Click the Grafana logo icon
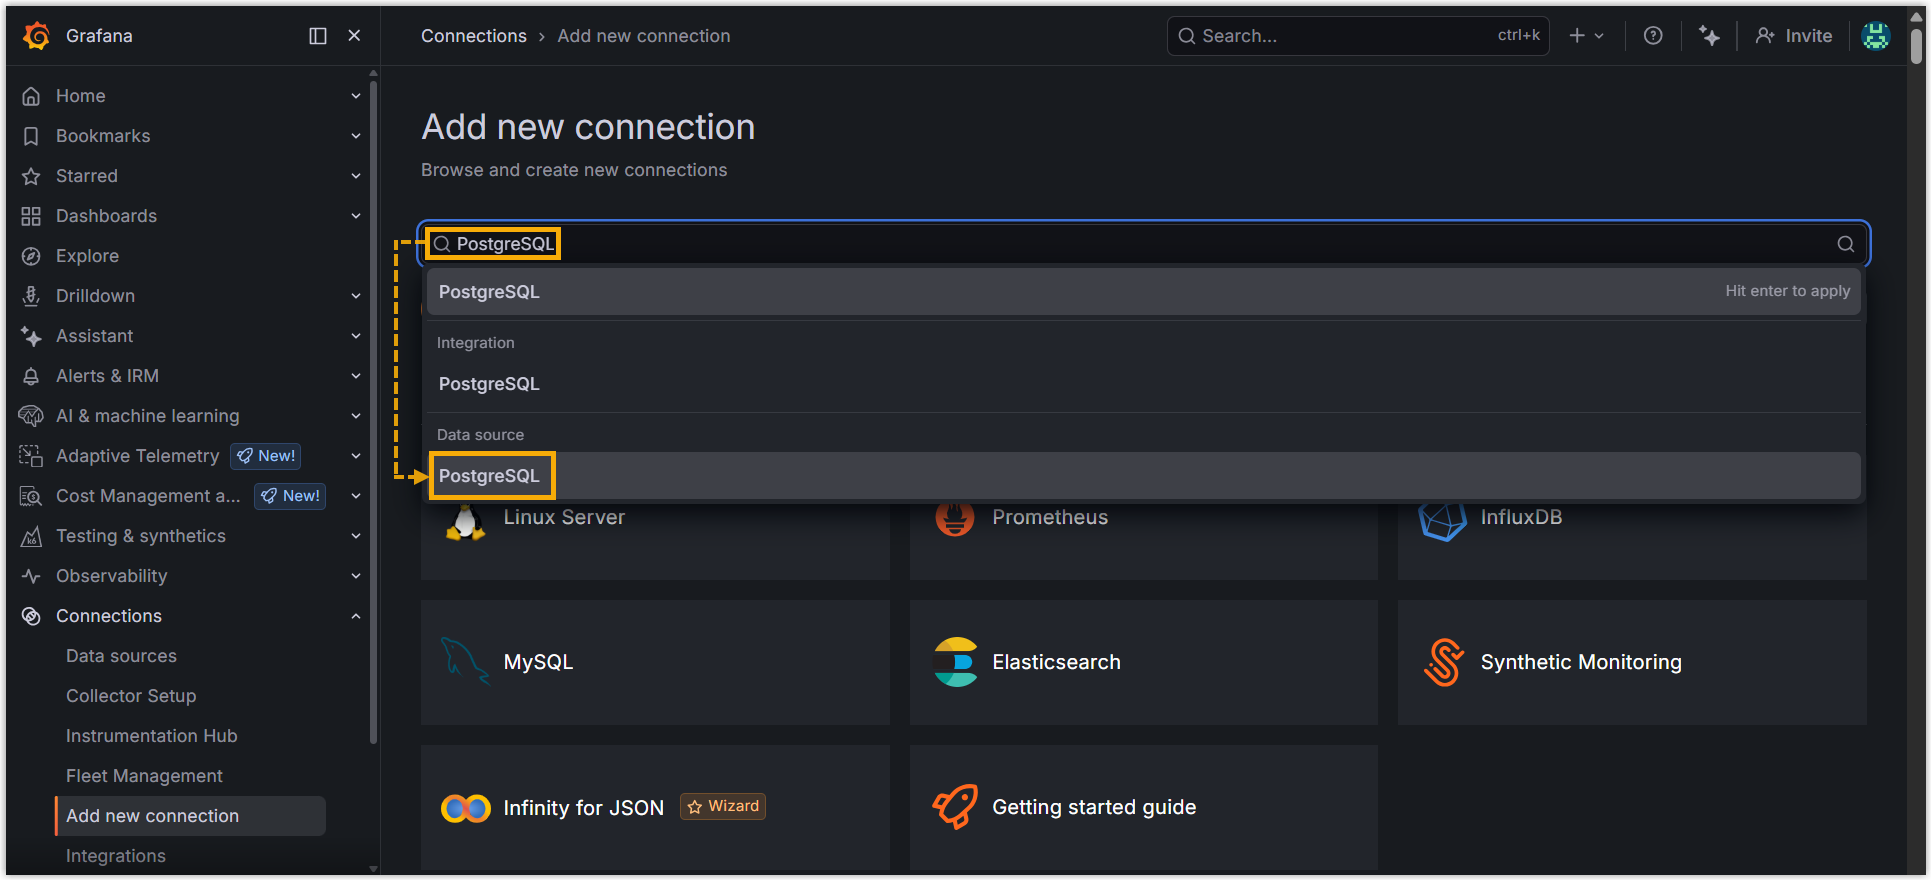Viewport: 1932px width, 881px height. 36,36
